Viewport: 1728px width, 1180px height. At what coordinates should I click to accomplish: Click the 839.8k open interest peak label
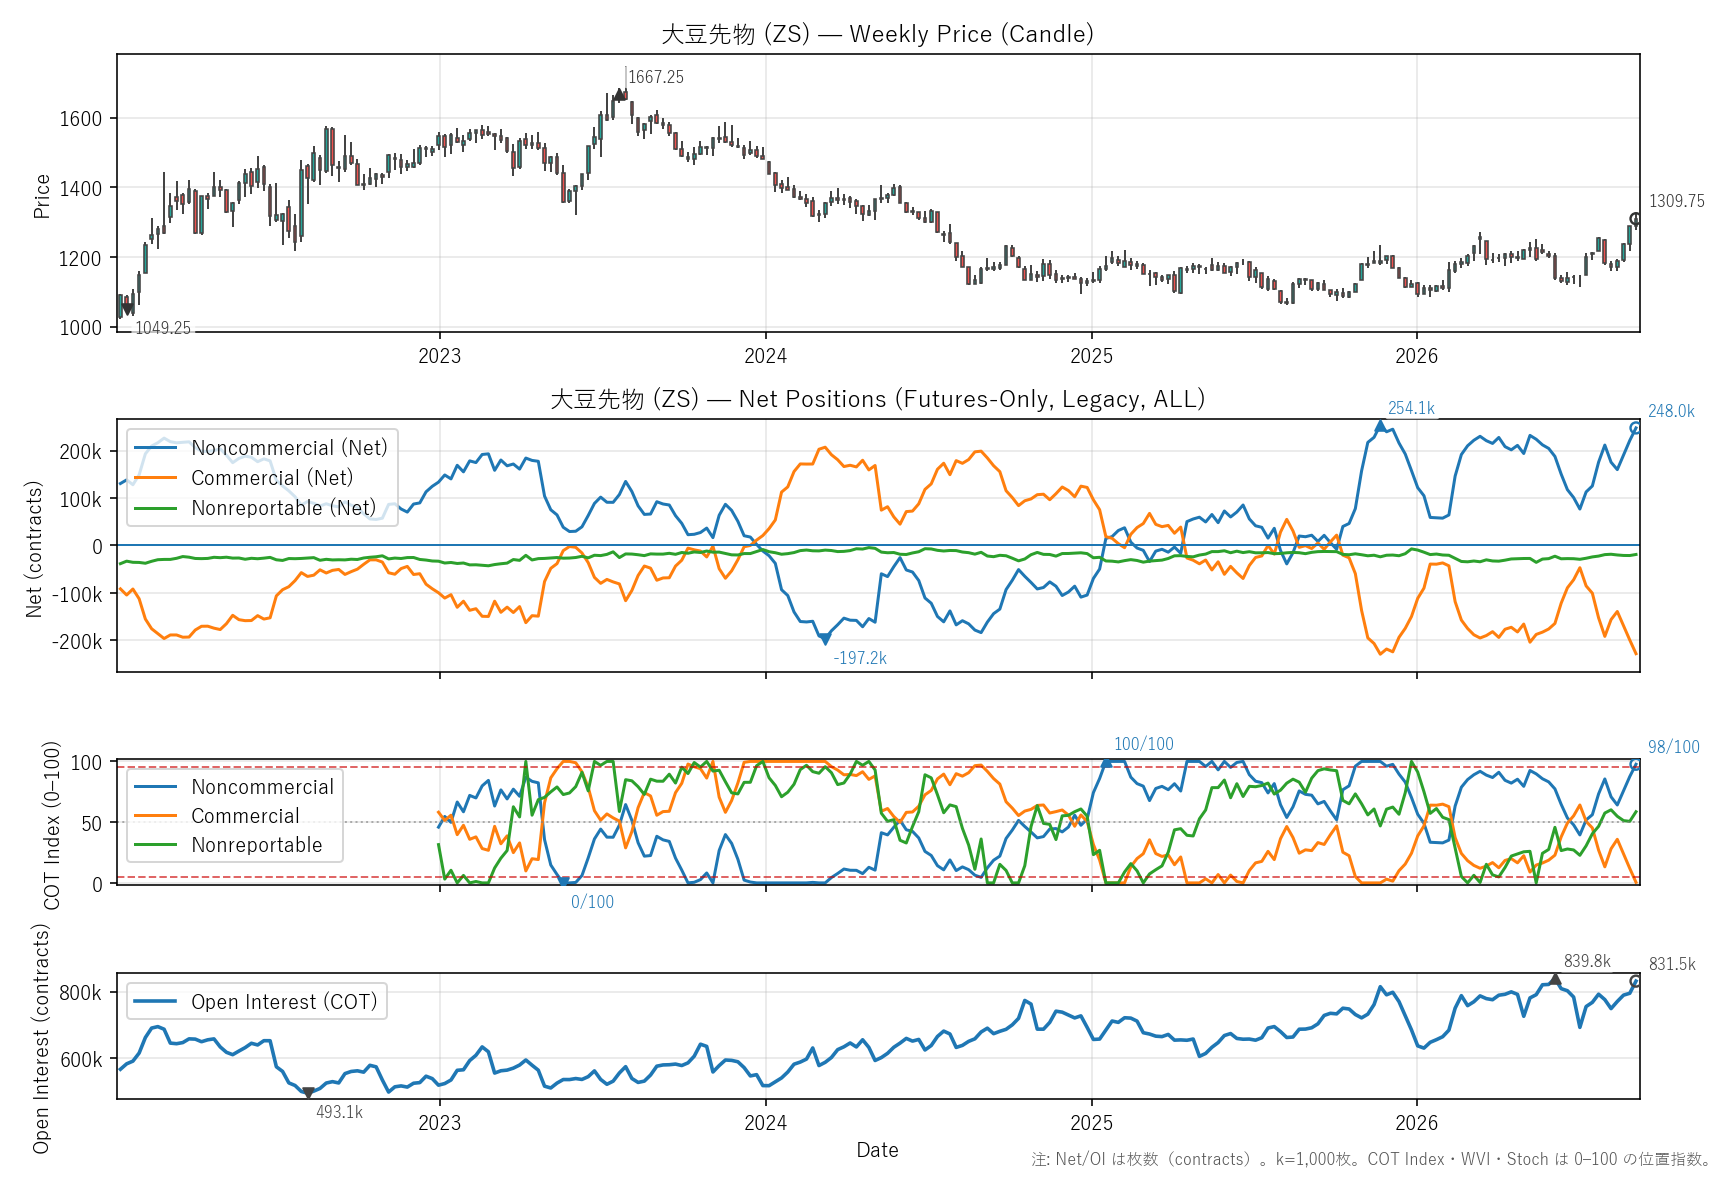pos(1587,961)
